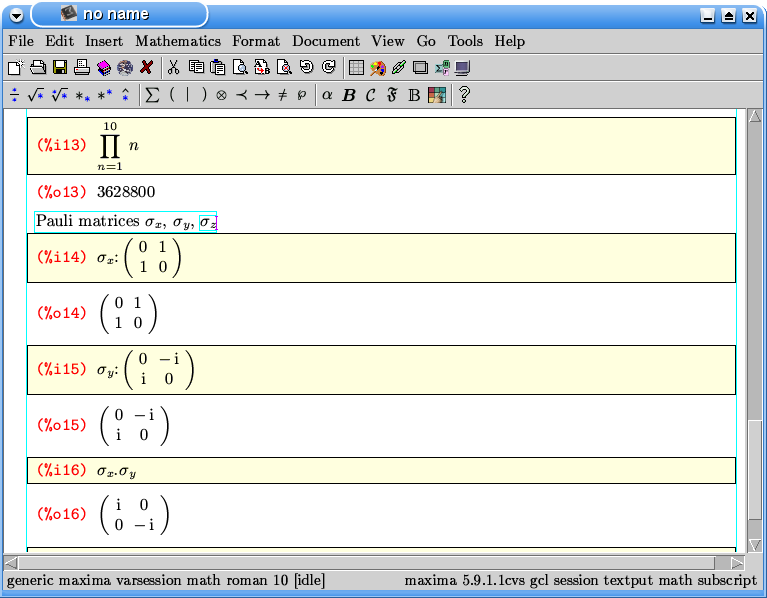
Task: Open the painter palette icon
Action: pos(378,67)
